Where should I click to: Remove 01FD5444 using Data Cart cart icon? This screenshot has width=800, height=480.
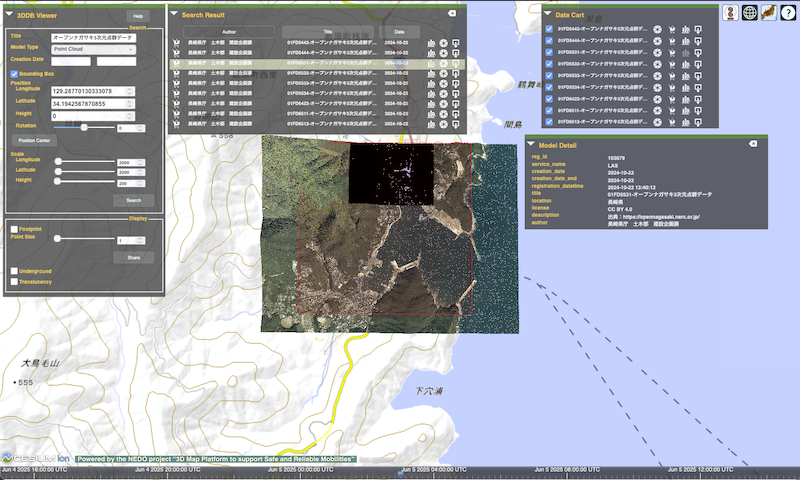[x=671, y=41]
